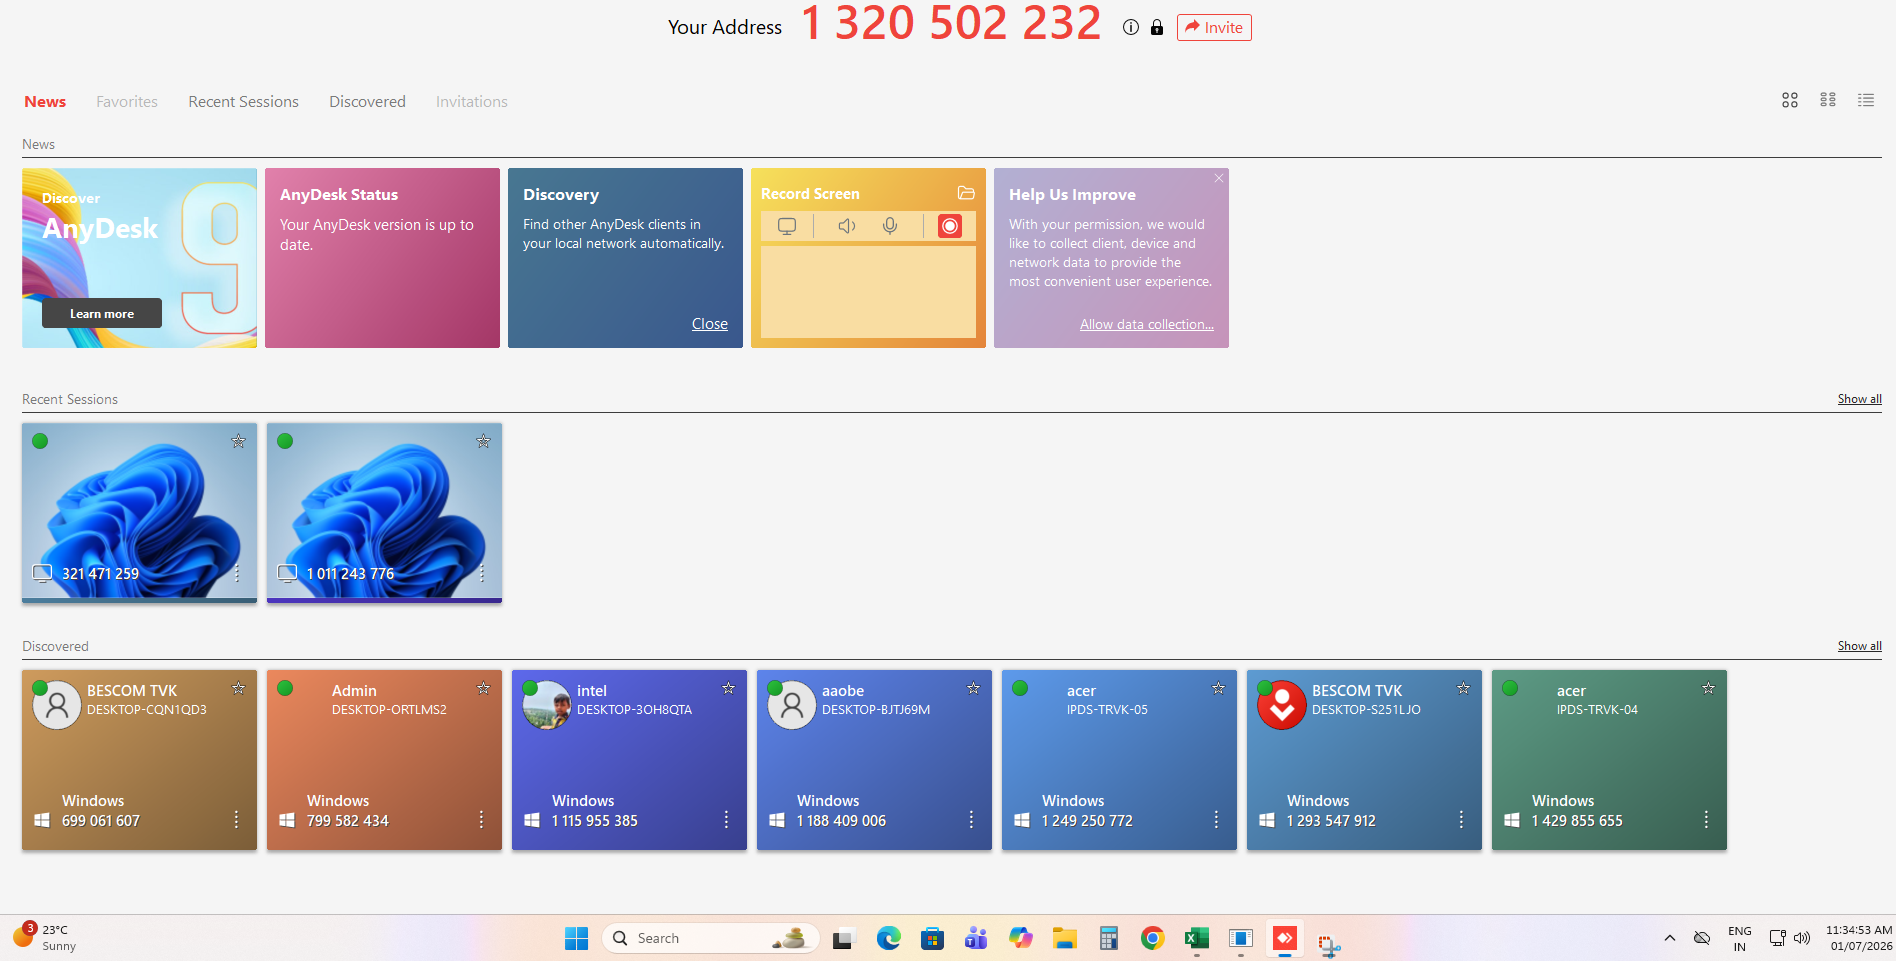Close the Discovery news card
Screen dimensions: 1896x961
coord(710,324)
